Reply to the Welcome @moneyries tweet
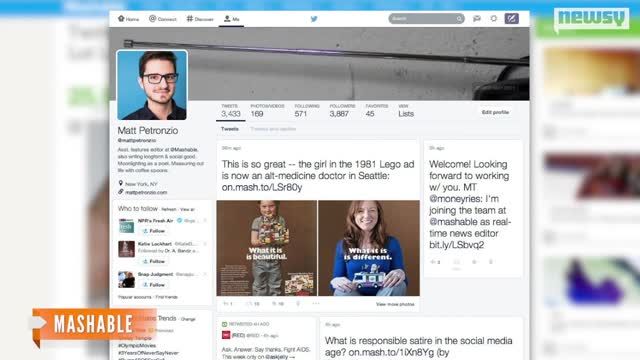This screenshot has width=640, height=360. (x=435, y=262)
